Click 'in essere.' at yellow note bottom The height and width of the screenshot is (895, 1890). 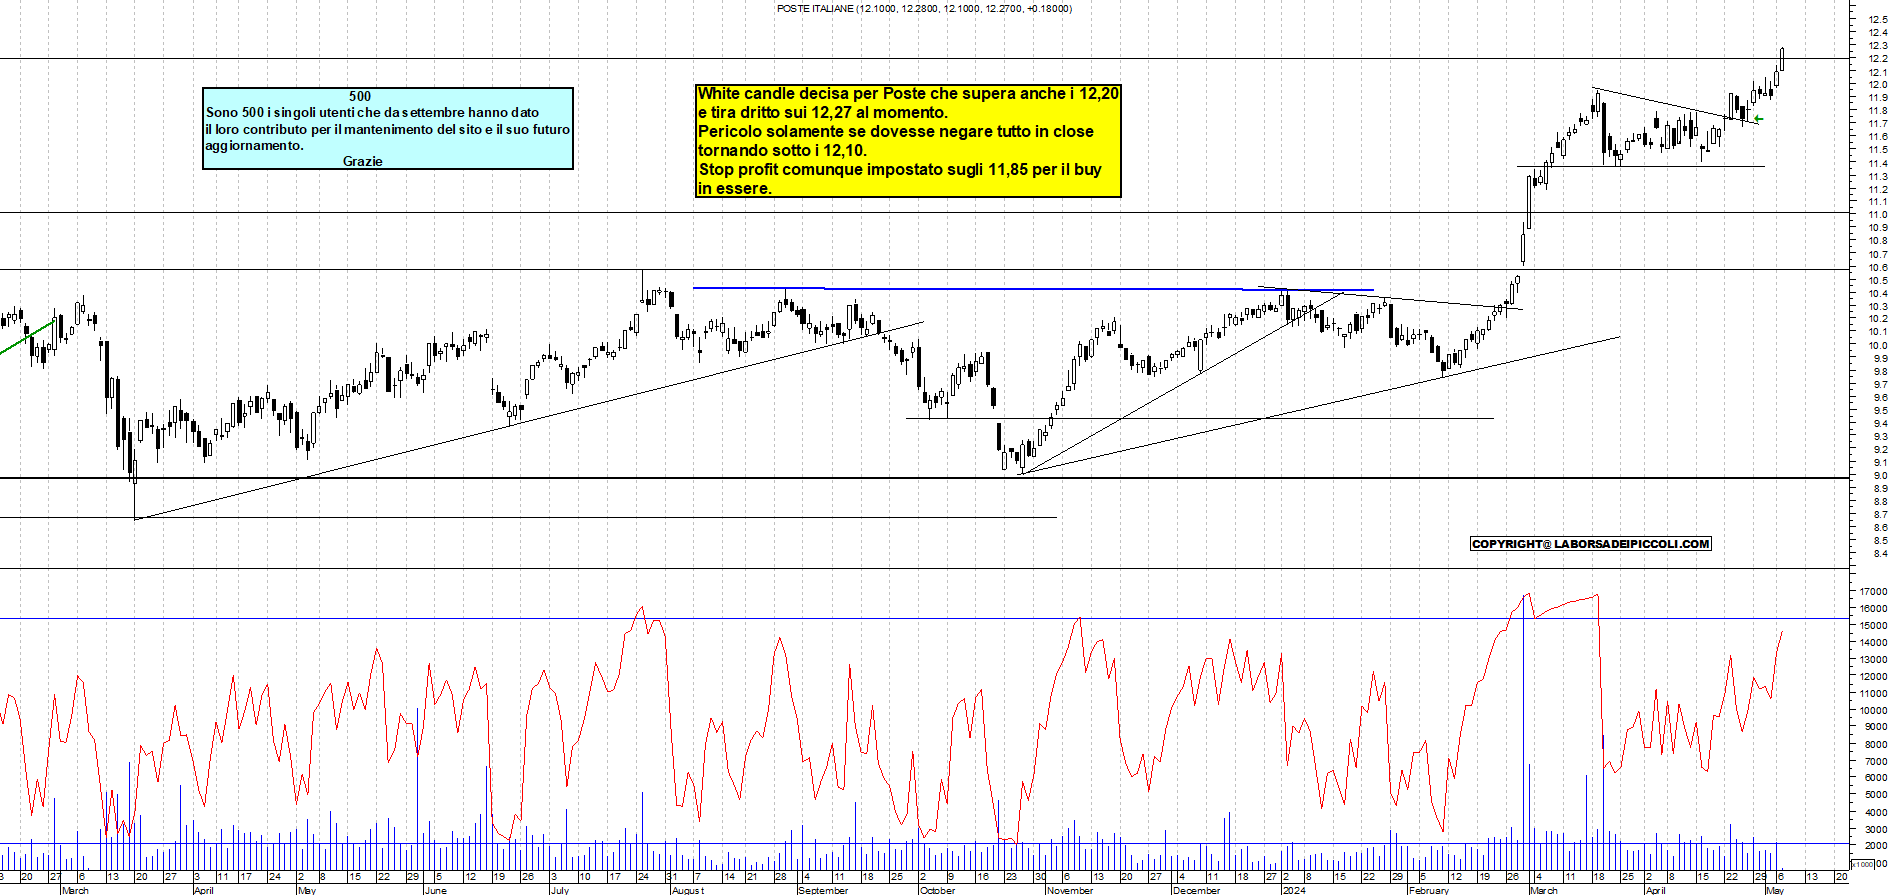pyautogui.click(x=734, y=188)
